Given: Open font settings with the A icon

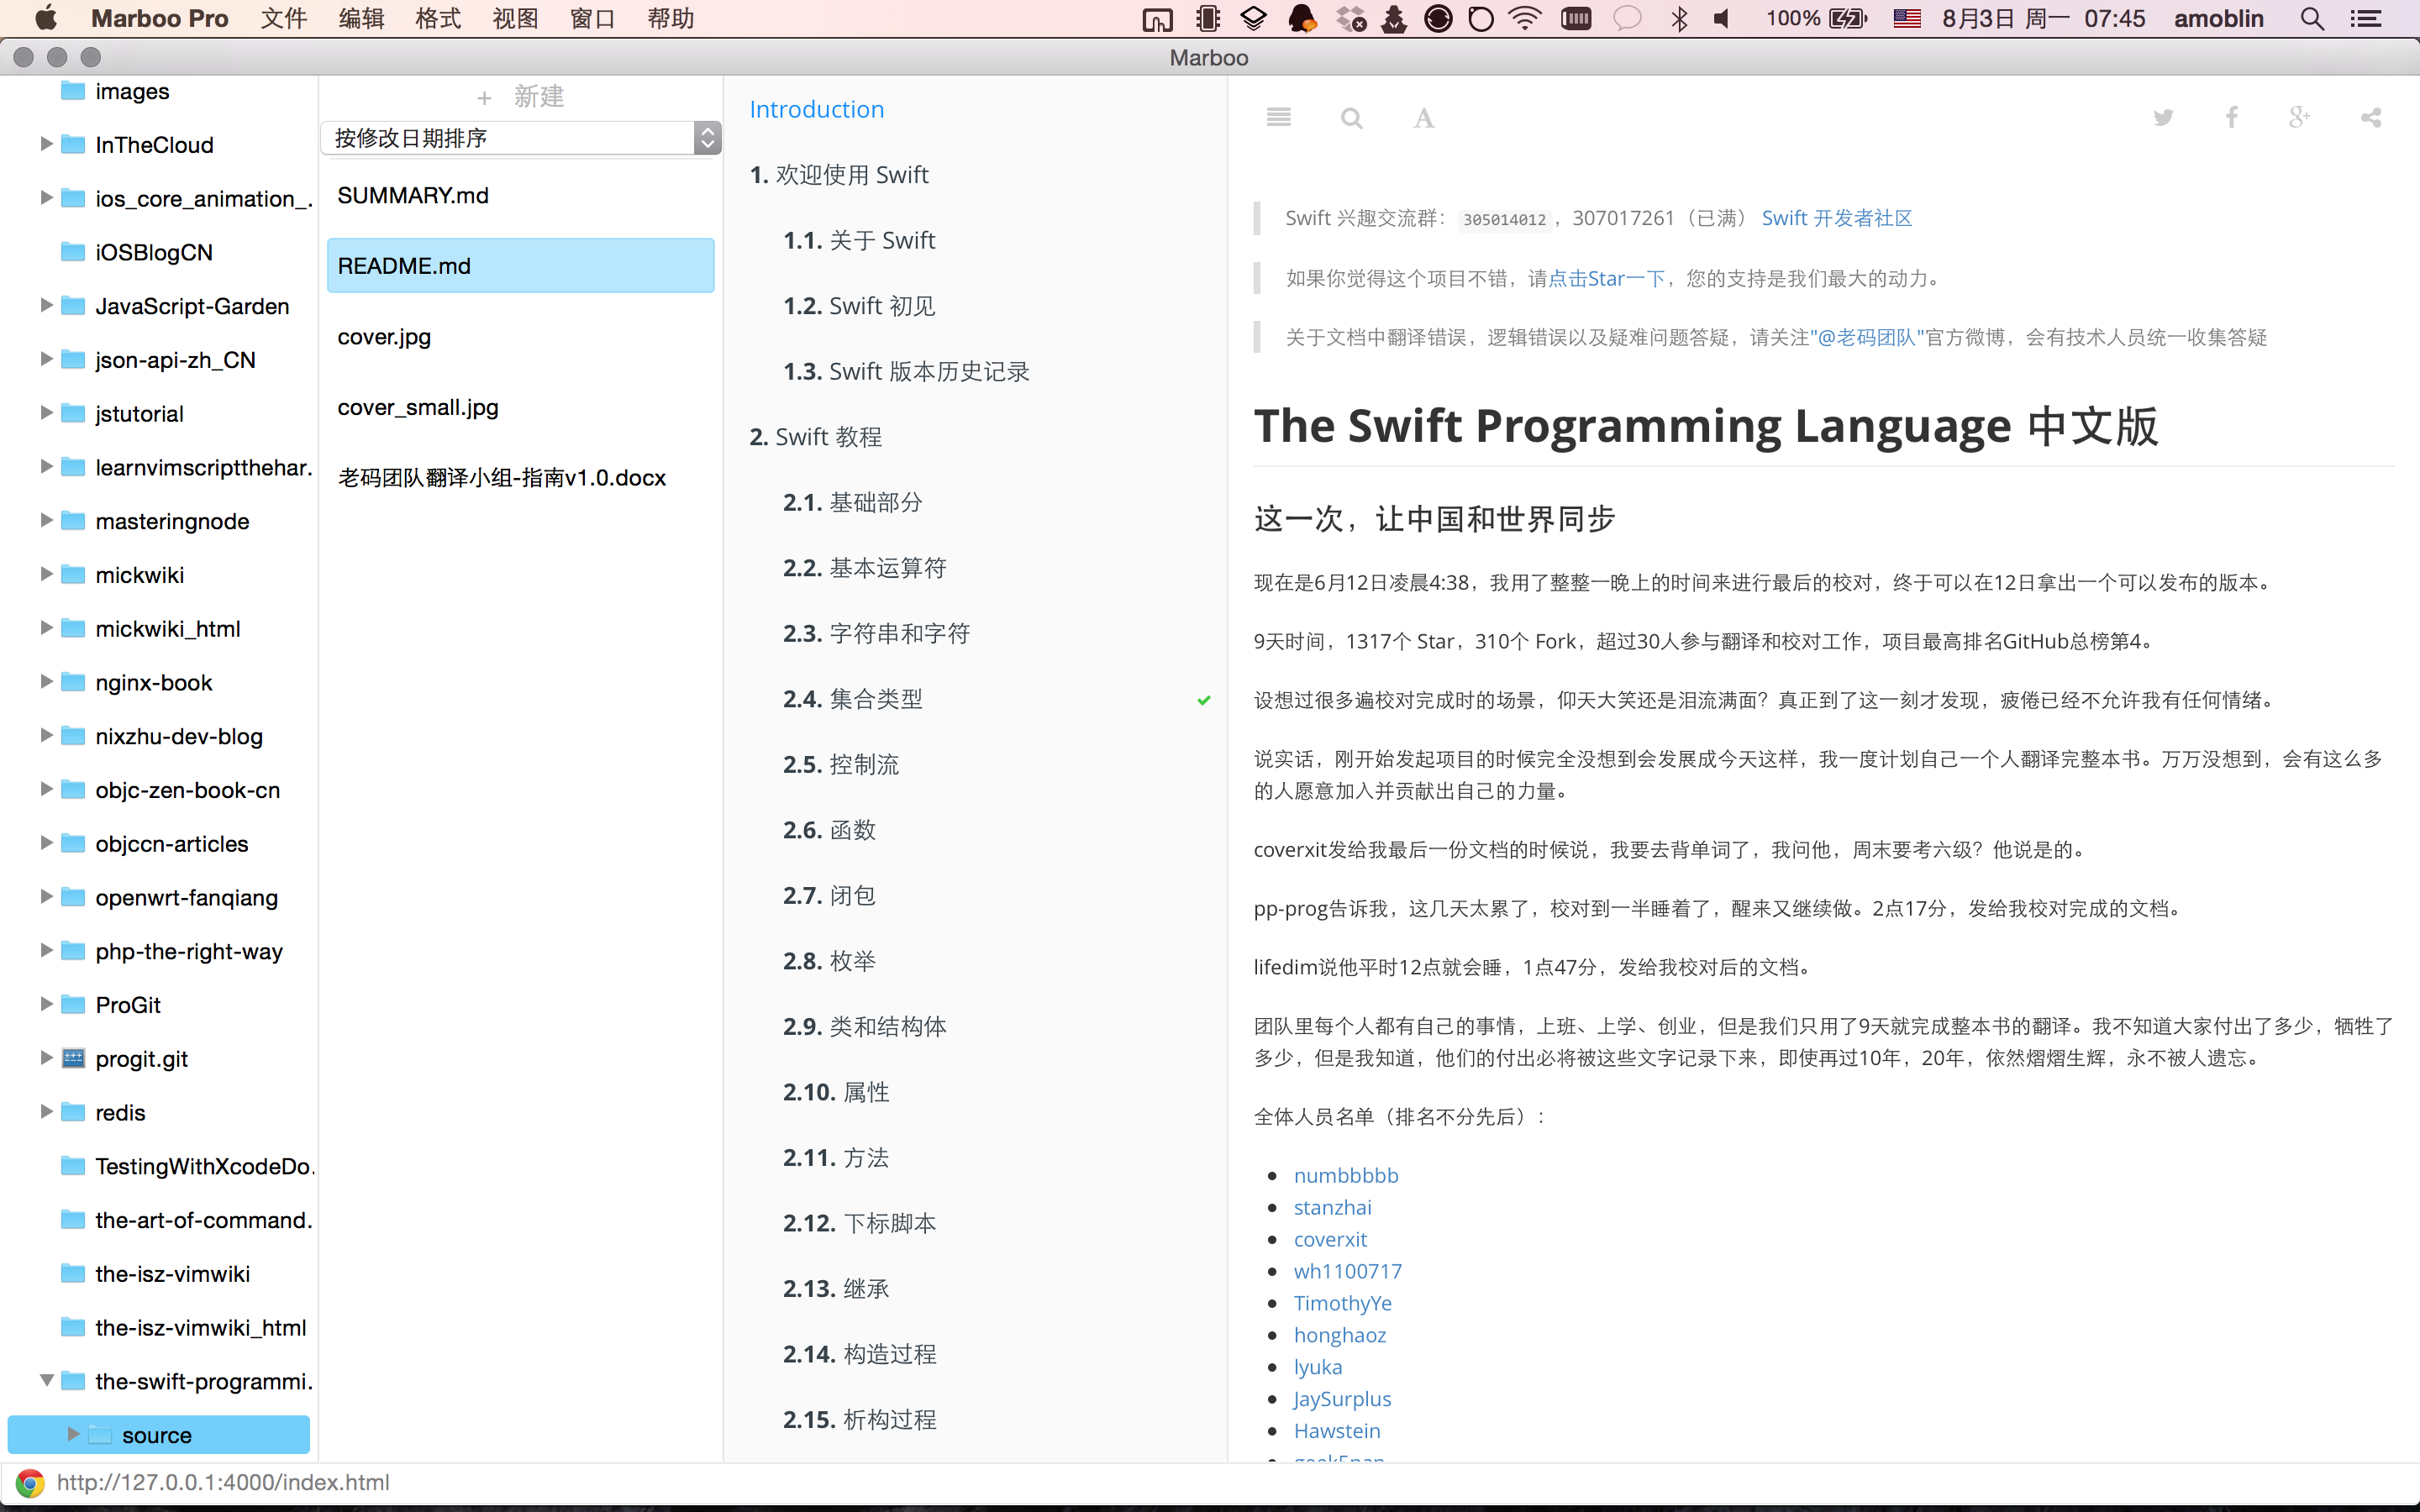Looking at the screenshot, I should point(1423,119).
